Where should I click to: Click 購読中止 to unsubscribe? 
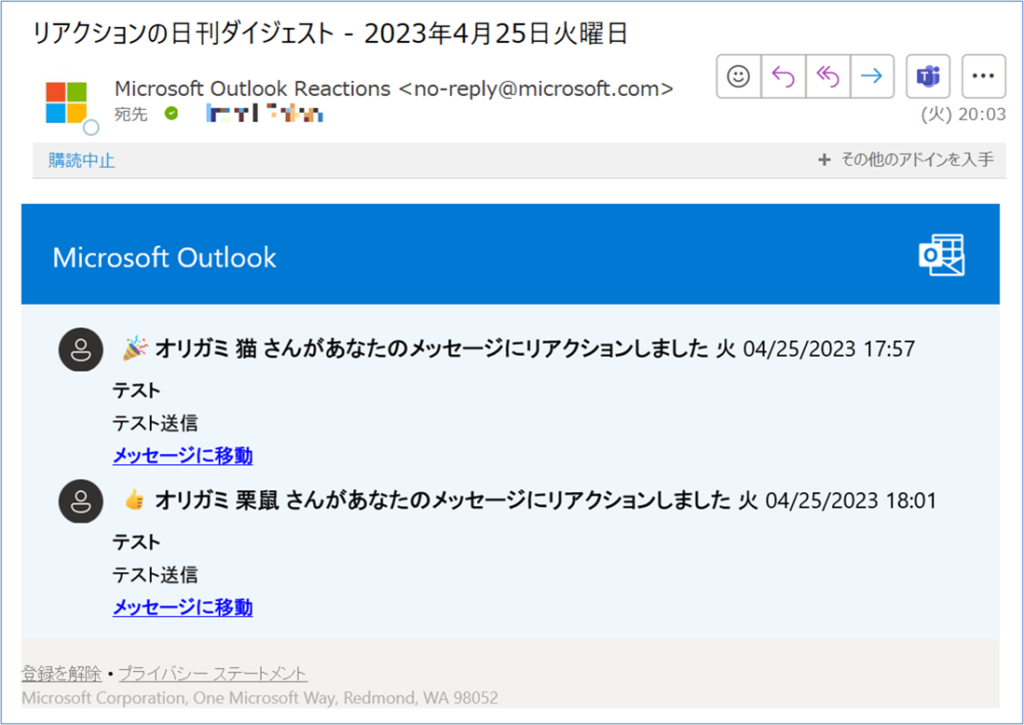click(x=82, y=160)
